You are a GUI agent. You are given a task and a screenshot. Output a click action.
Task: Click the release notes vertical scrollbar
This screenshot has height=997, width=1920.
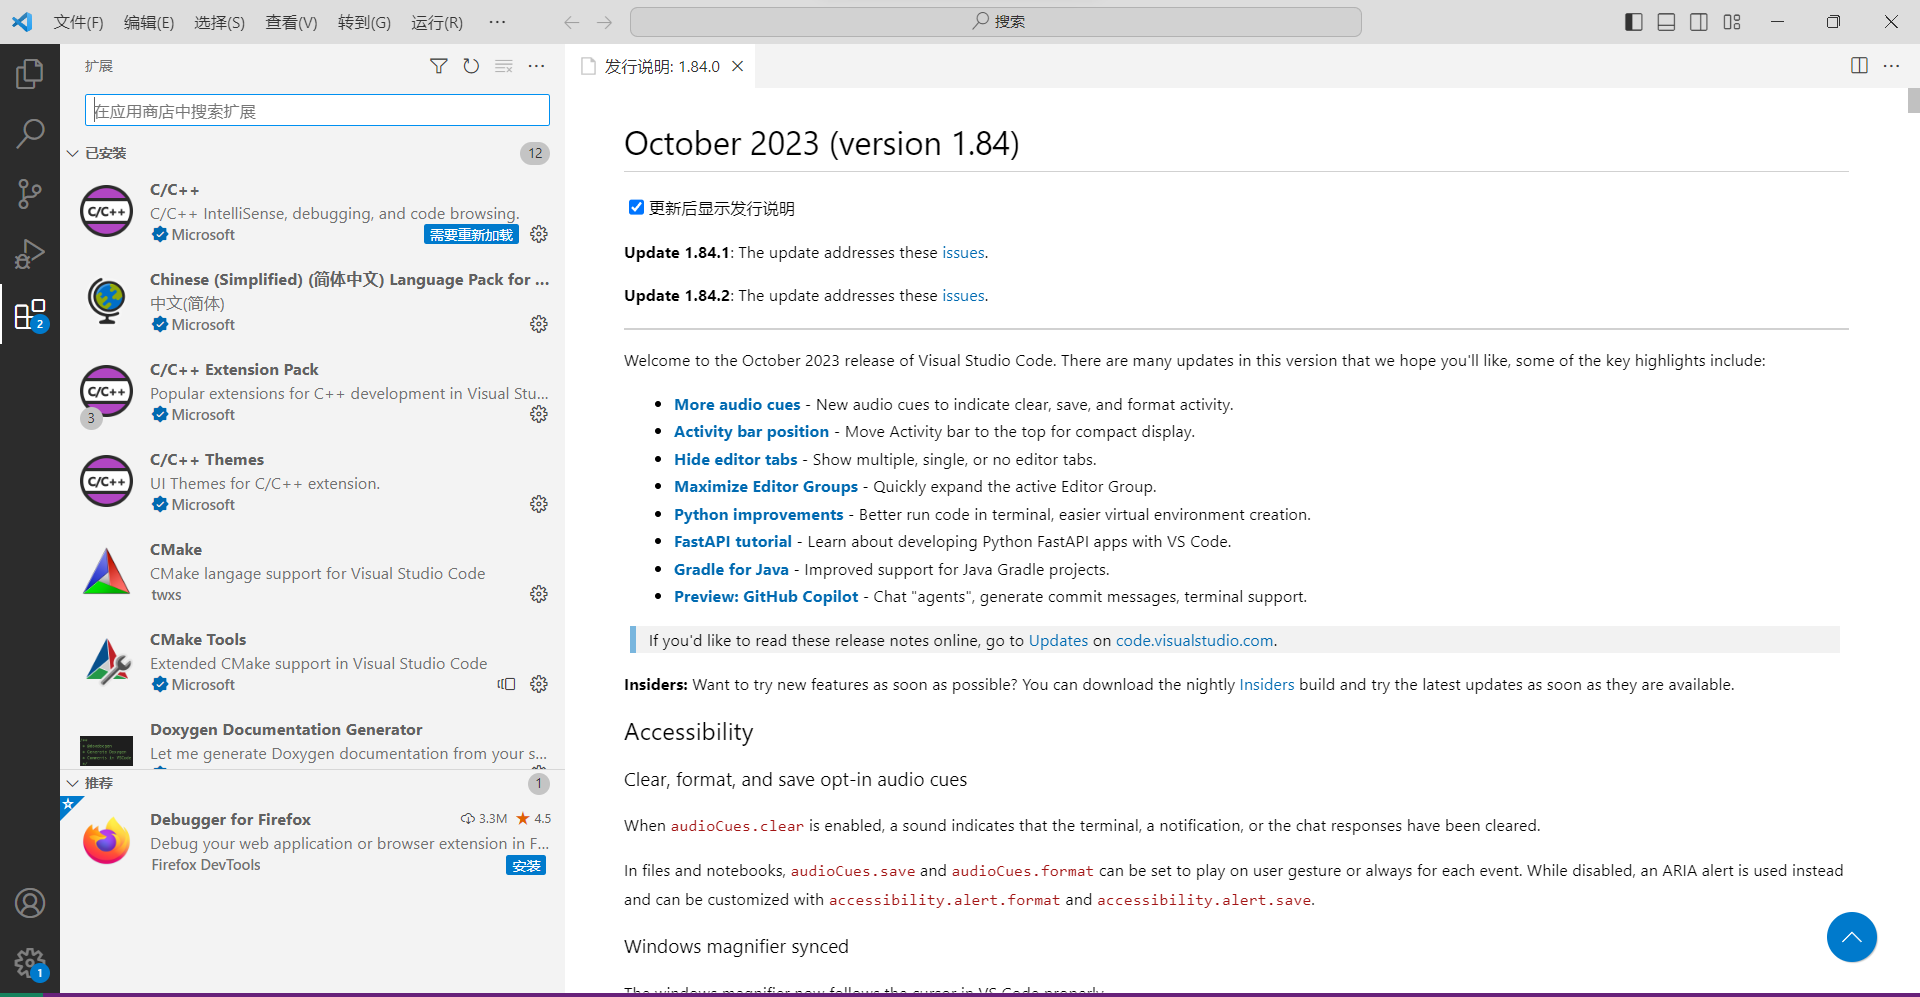(1913, 100)
